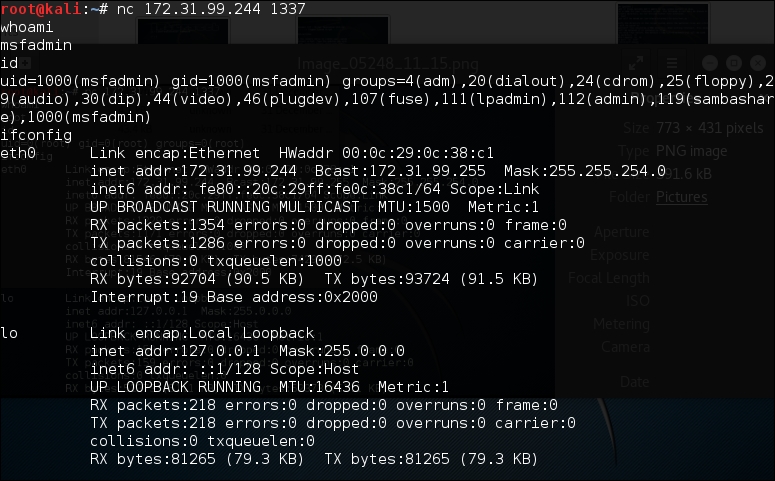Select the eth0 interface label
775x481 pixels.
point(18,153)
